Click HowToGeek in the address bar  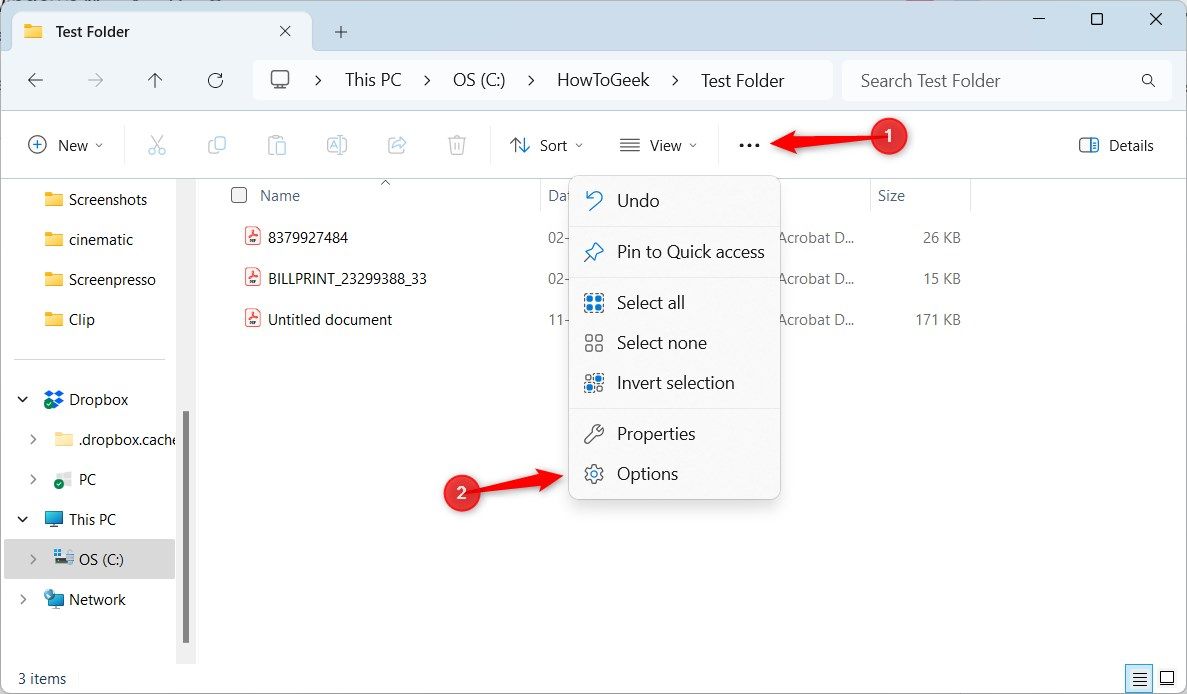[603, 80]
